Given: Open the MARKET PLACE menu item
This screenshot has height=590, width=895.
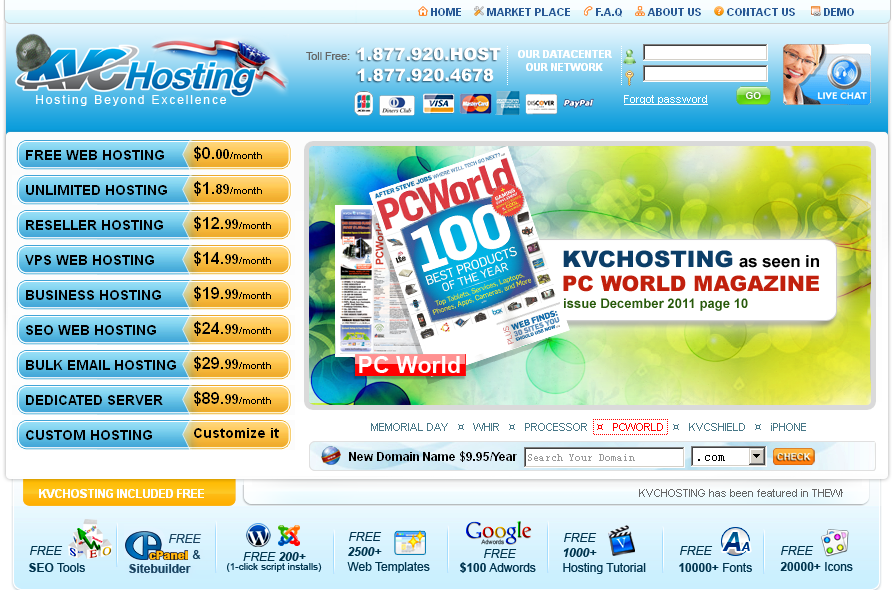Looking at the screenshot, I should coord(528,12).
